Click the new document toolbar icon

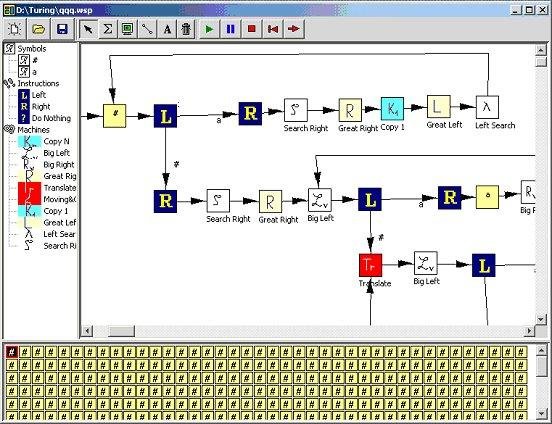pos(15,29)
